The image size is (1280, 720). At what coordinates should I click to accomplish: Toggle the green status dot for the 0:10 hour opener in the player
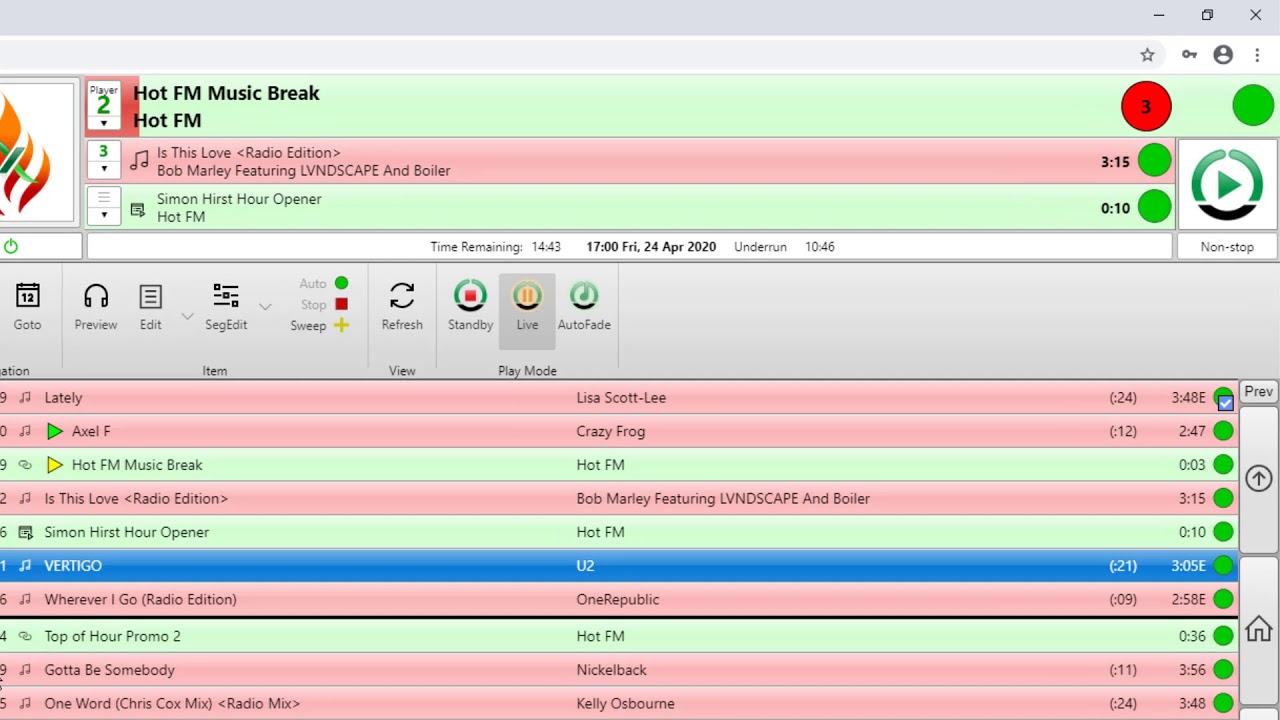(x=1154, y=206)
